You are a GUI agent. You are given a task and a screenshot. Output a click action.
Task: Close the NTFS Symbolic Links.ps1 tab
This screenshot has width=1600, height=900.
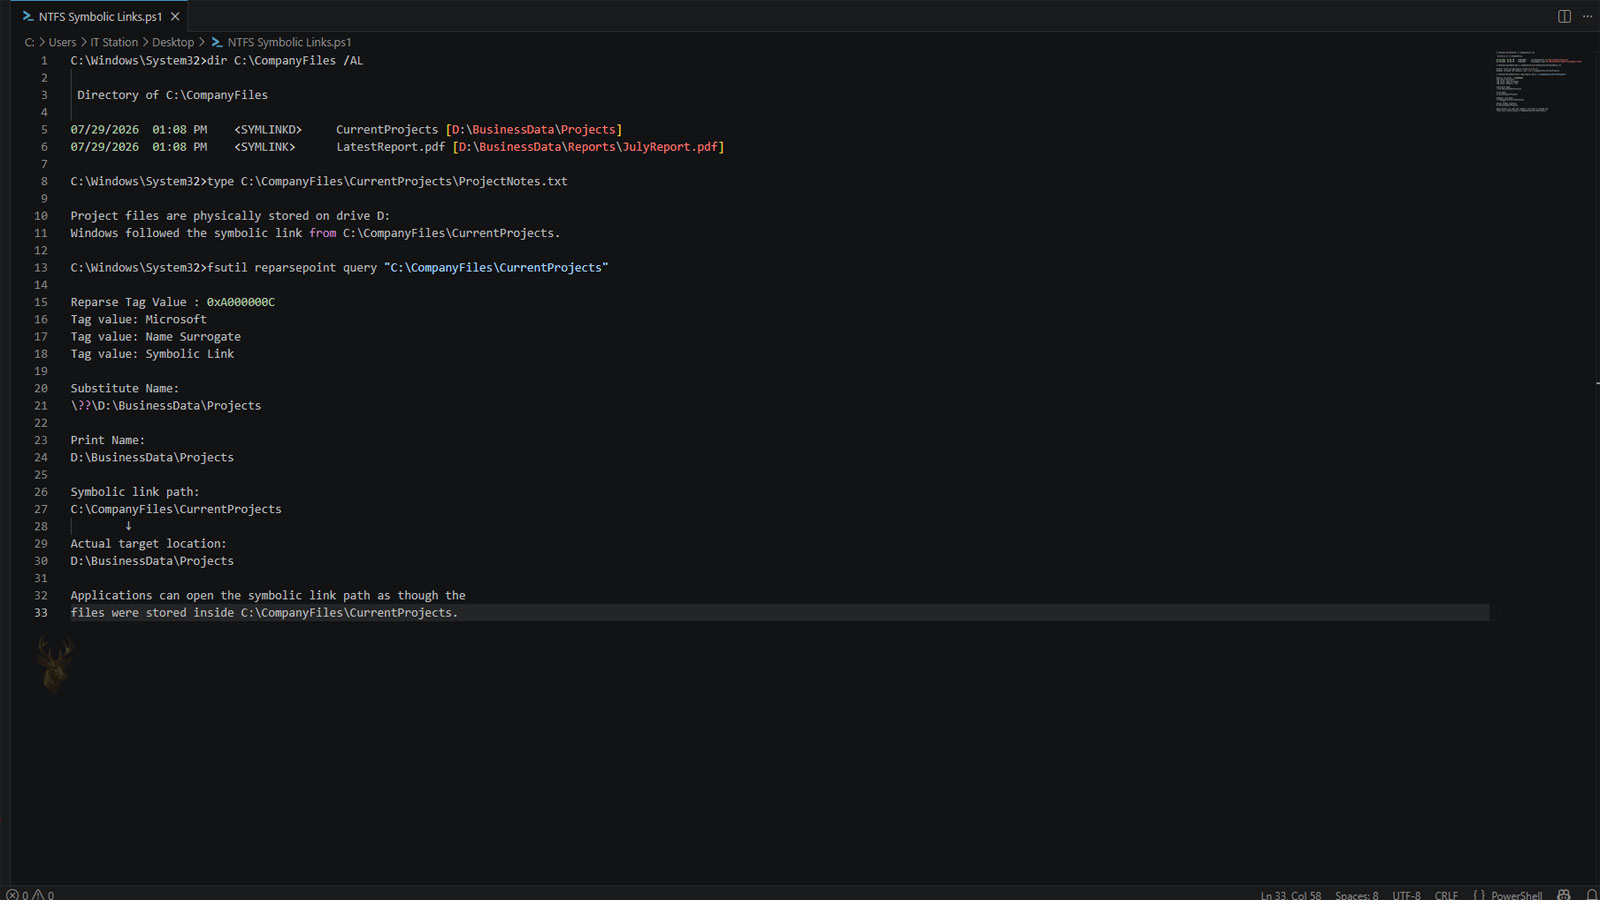tap(175, 17)
